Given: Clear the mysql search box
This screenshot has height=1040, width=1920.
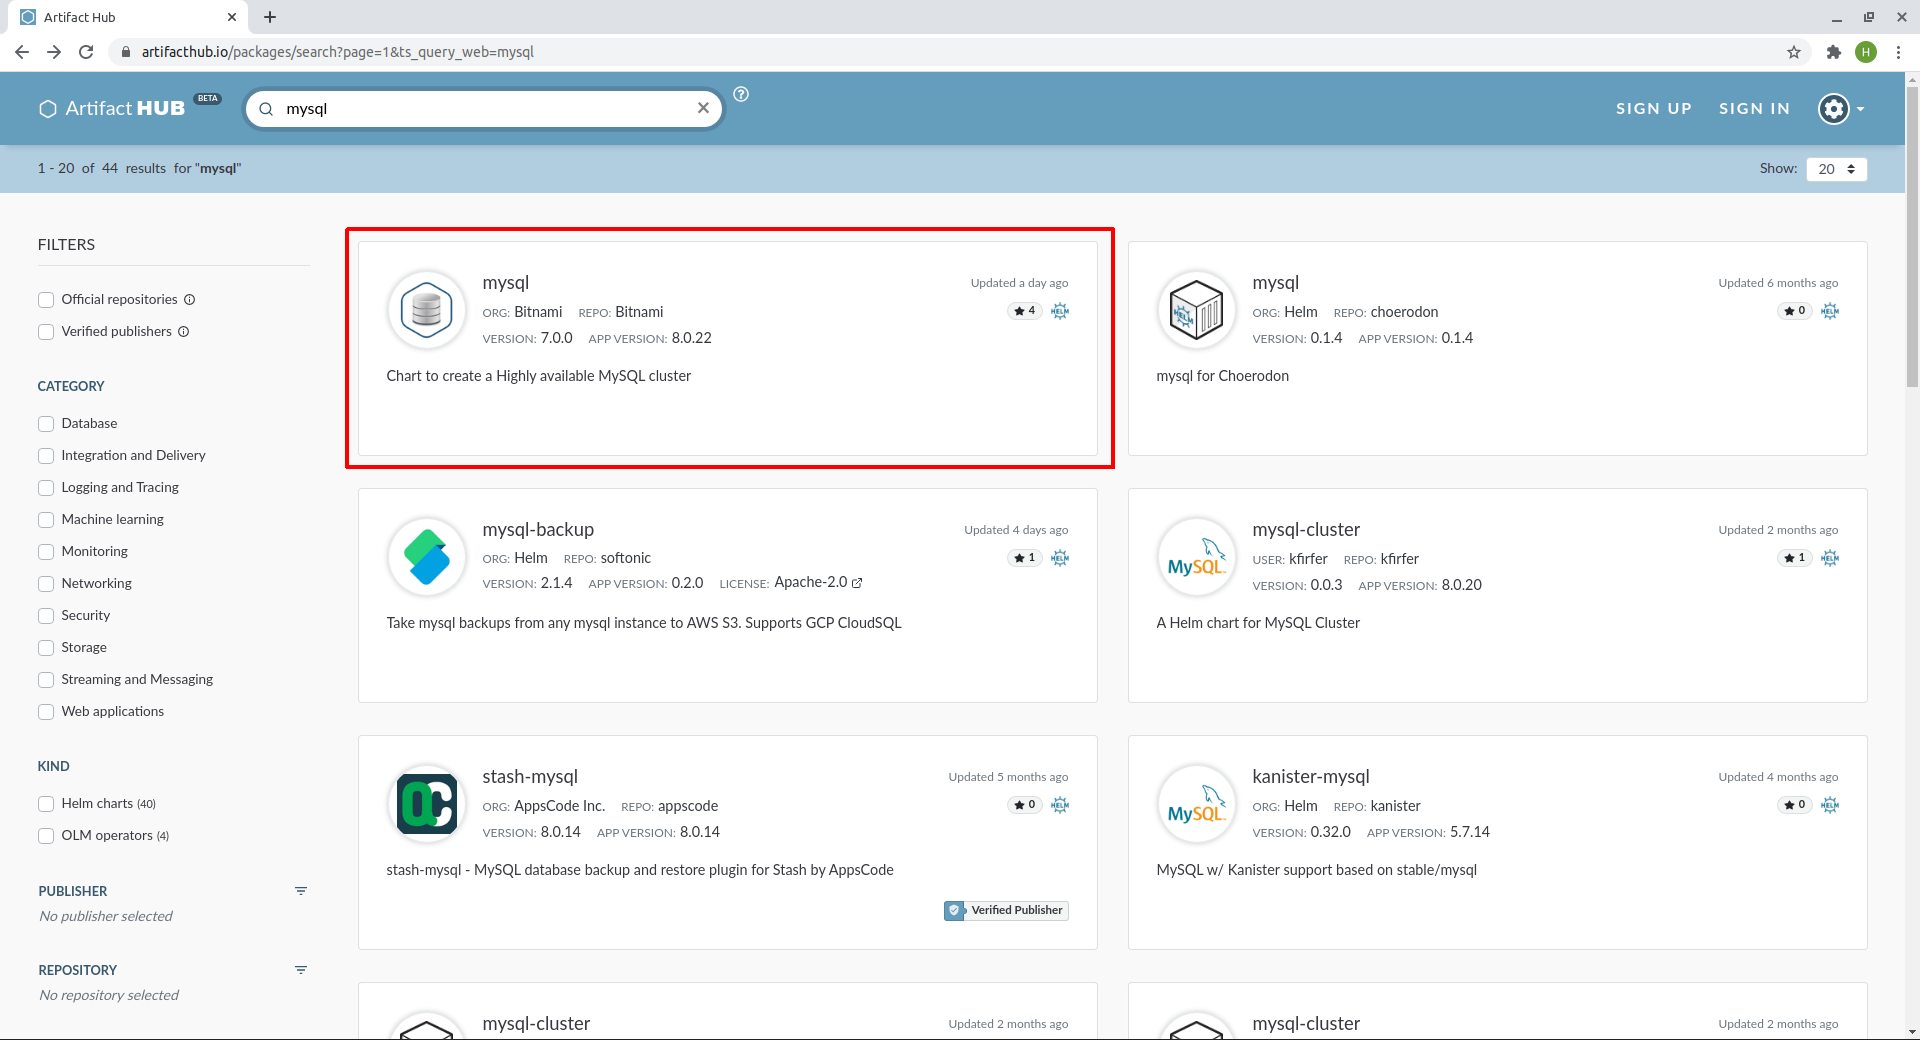Looking at the screenshot, I should click(703, 108).
